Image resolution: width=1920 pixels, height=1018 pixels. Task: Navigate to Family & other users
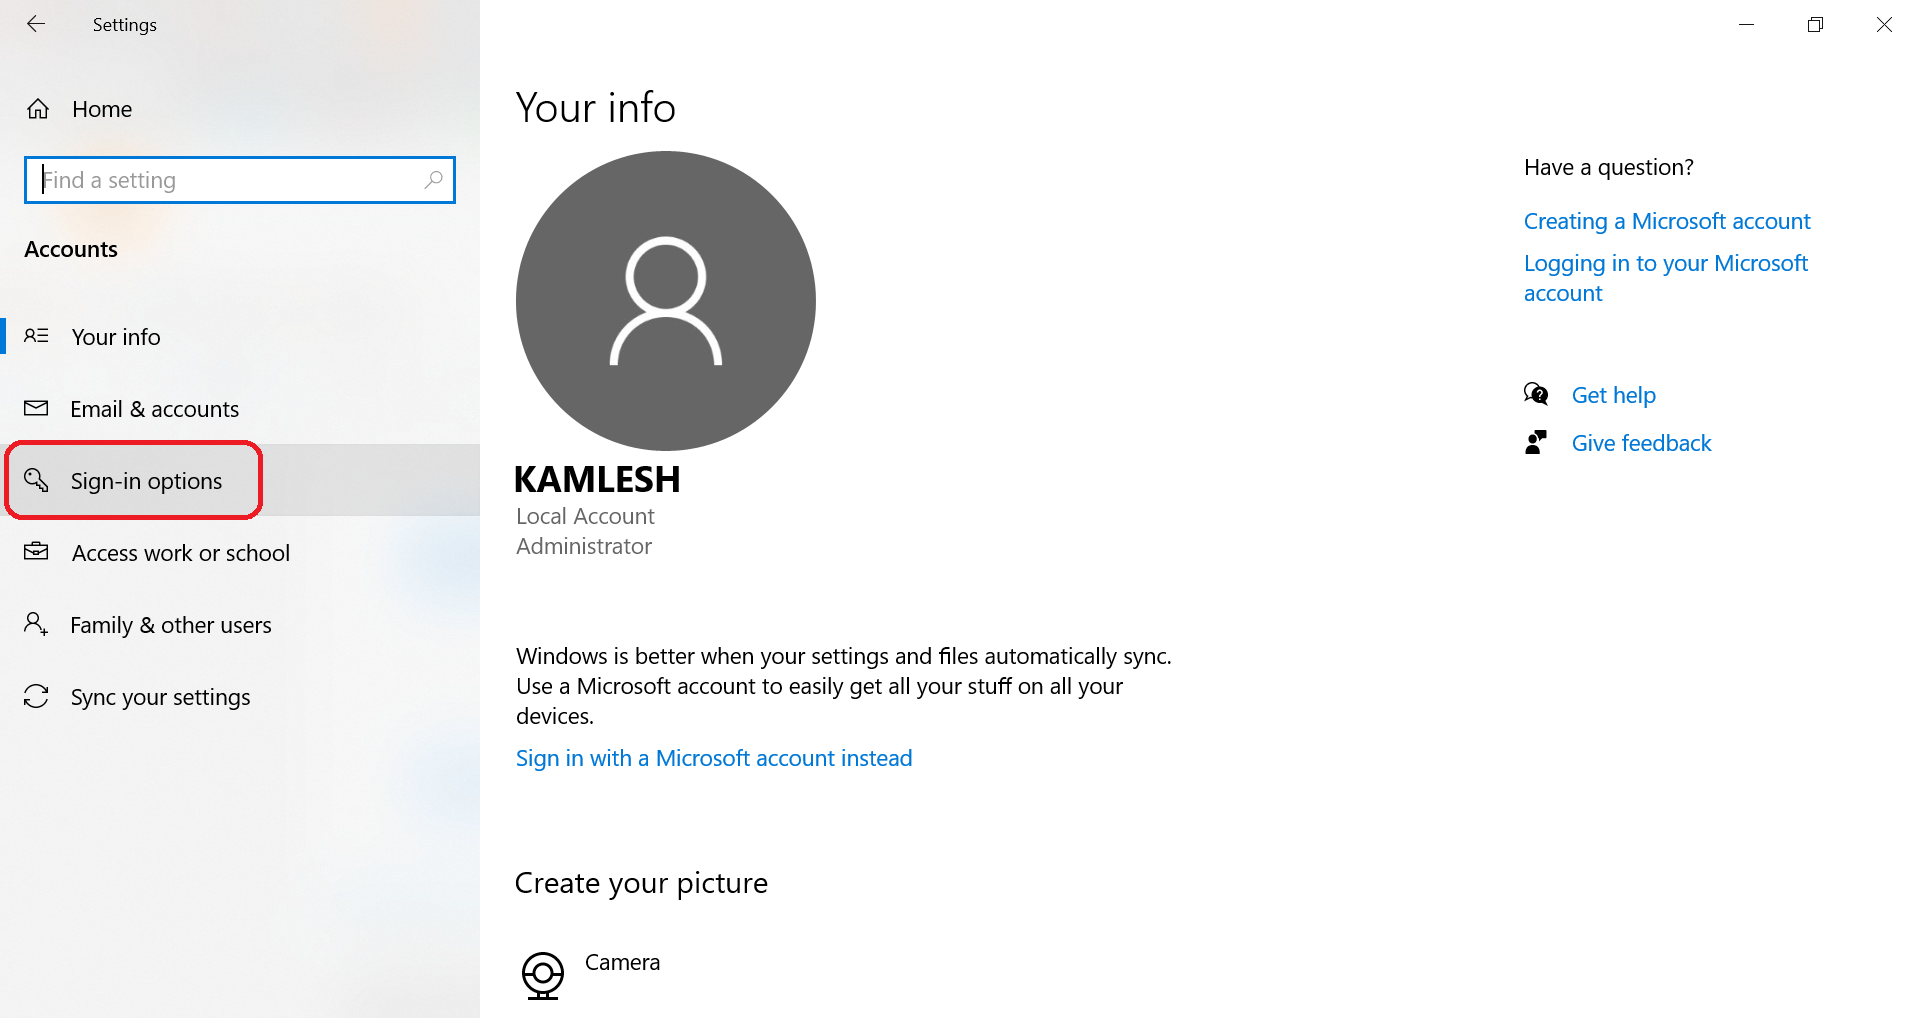tap(170, 624)
